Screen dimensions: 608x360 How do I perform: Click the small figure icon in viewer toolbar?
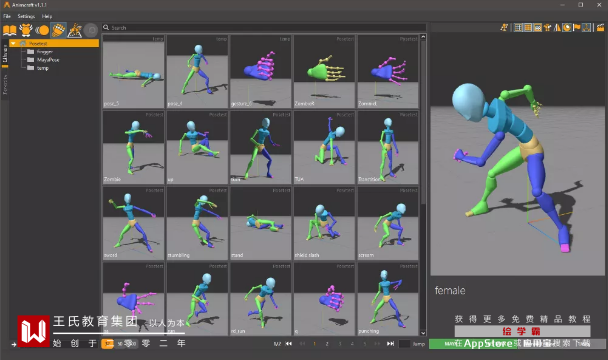pyautogui.click(x=547, y=27)
